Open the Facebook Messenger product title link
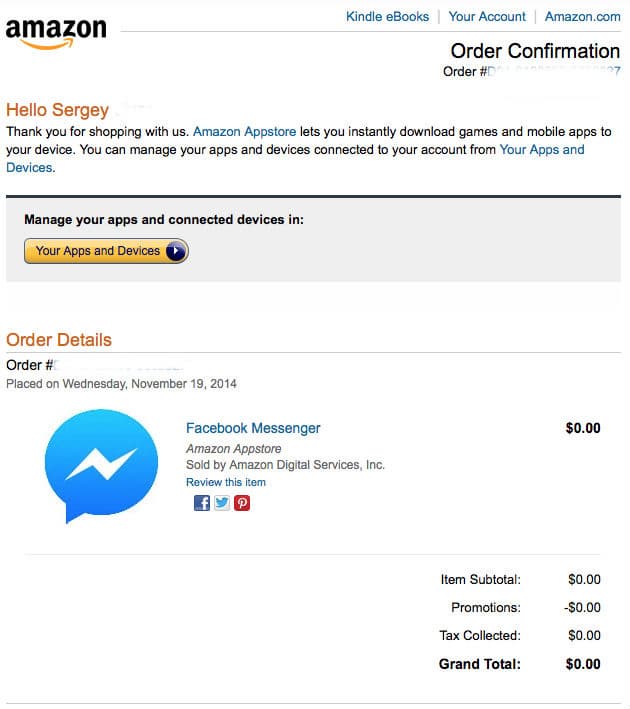630x709 pixels. (253, 428)
